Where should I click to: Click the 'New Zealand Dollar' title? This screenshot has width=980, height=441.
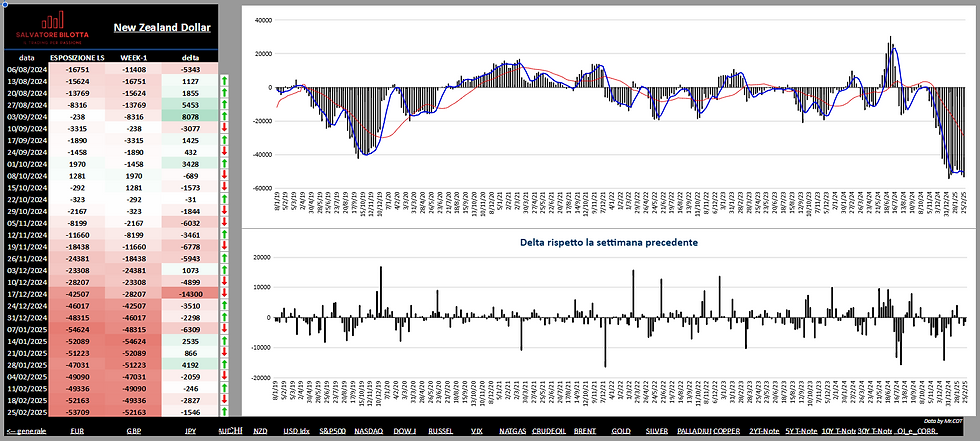click(x=162, y=27)
